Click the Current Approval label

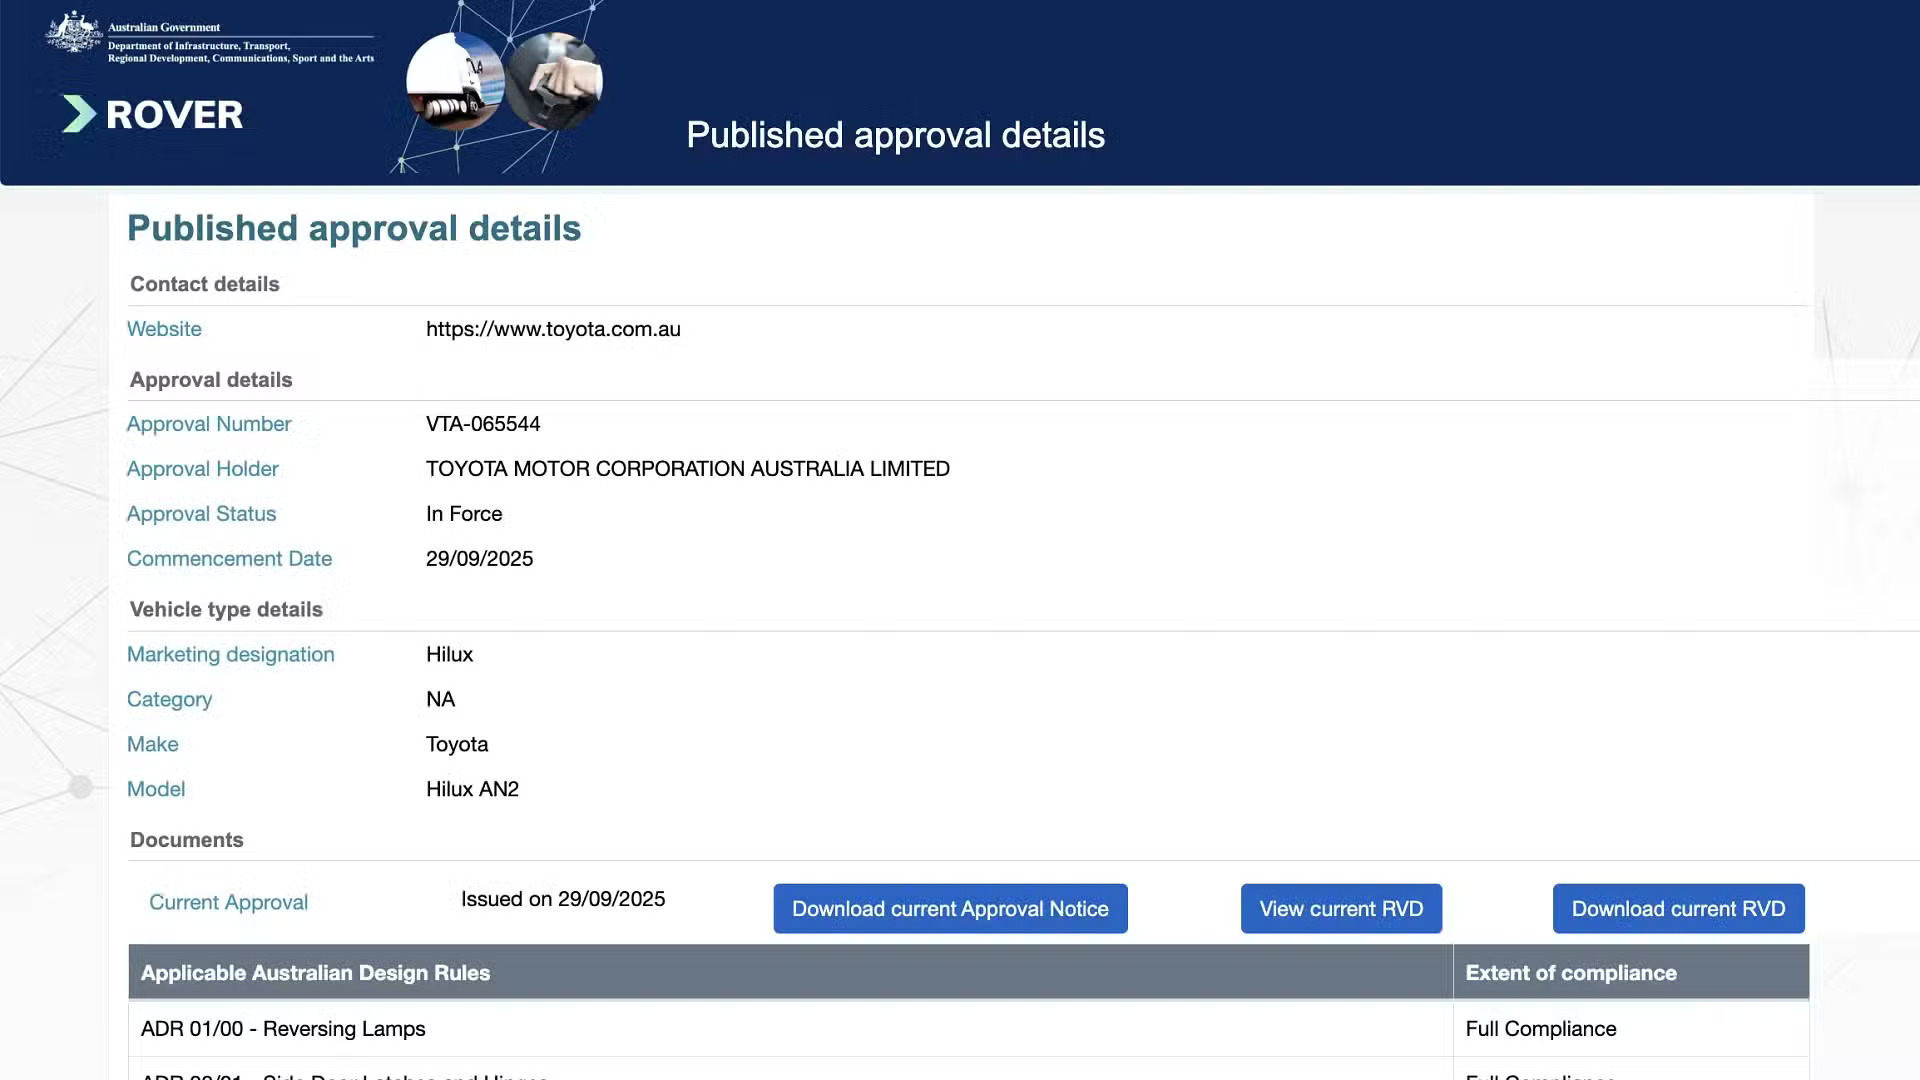coord(228,902)
